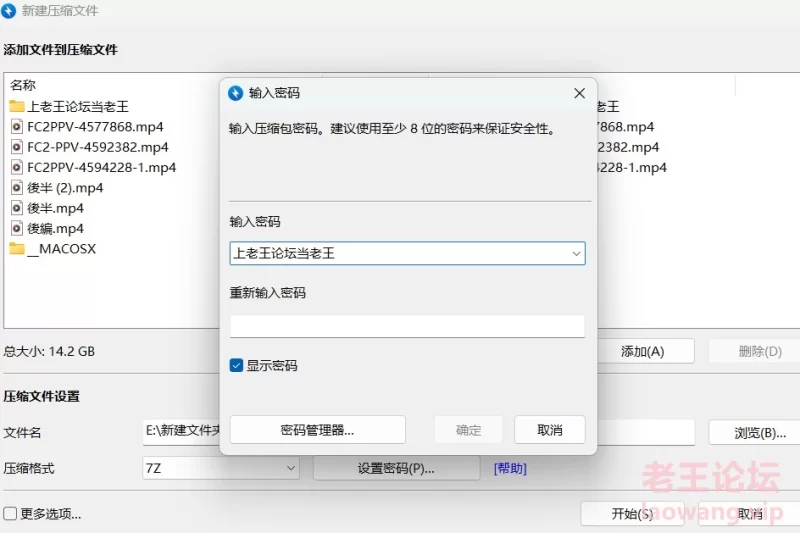Select file name 後半 (2).mp4
This screenshot has width=800, height=533.
(65, 188)
